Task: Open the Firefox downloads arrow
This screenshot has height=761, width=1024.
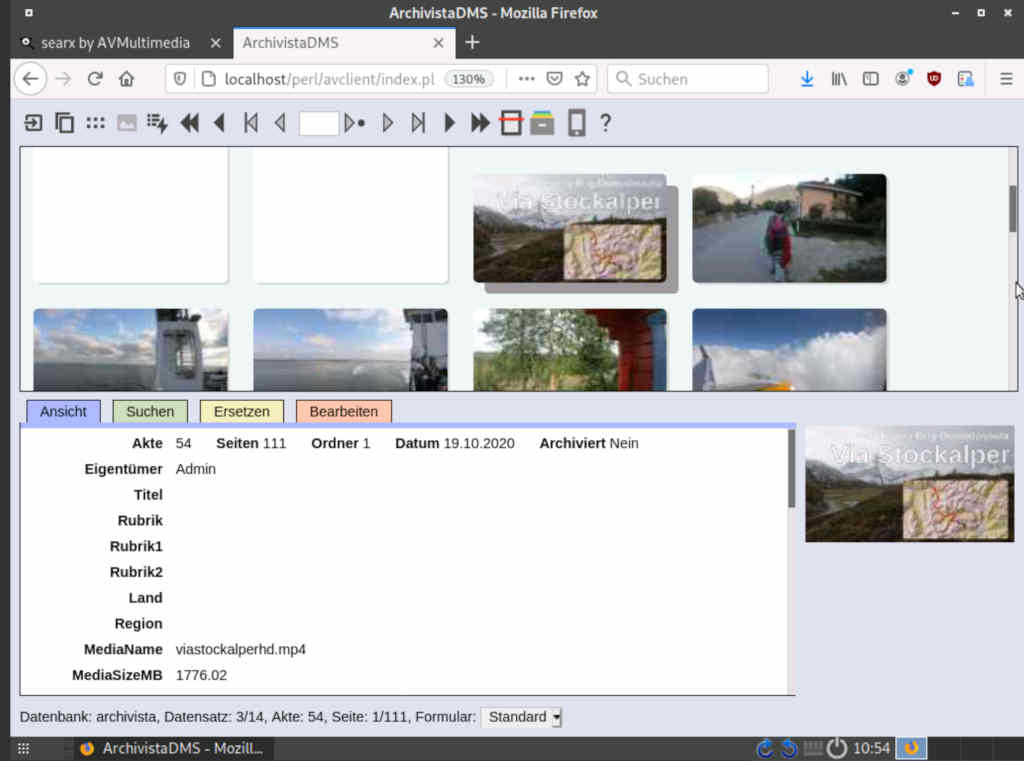Action: [807, 79]
